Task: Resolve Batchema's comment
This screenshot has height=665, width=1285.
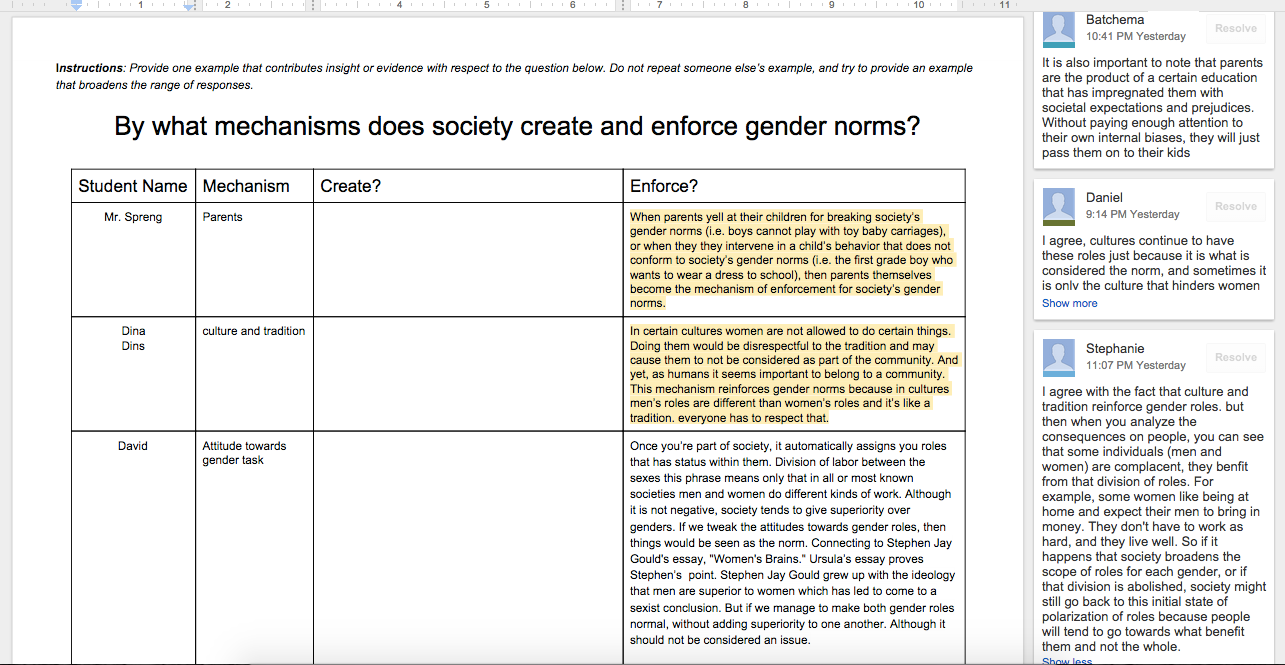Action: coord(1235,29)
